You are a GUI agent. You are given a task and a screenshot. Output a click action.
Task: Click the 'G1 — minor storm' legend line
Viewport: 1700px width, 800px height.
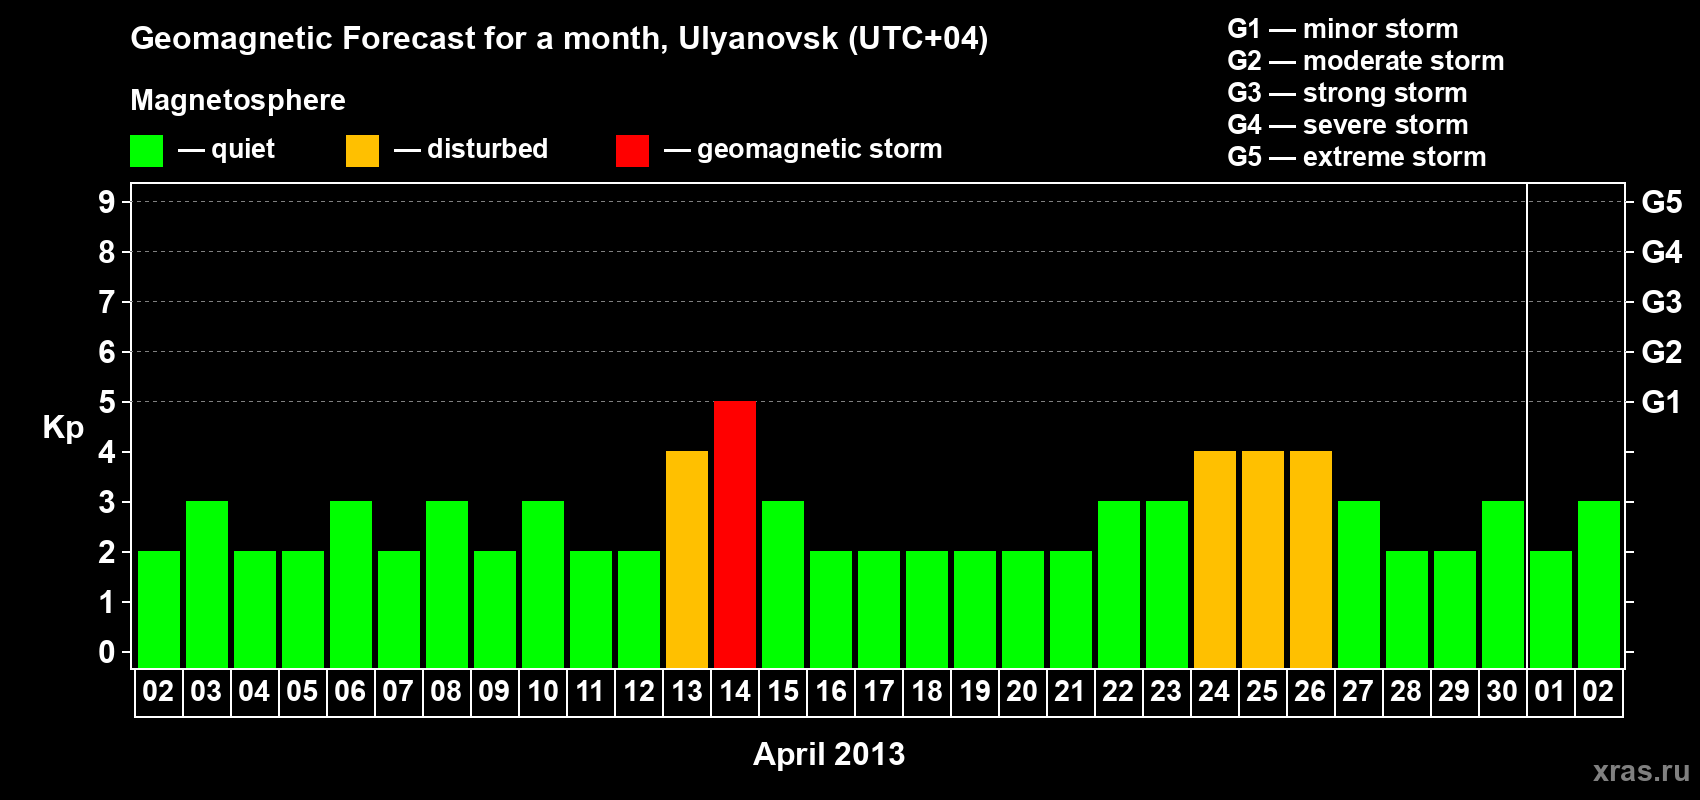tap(1342, 29)
